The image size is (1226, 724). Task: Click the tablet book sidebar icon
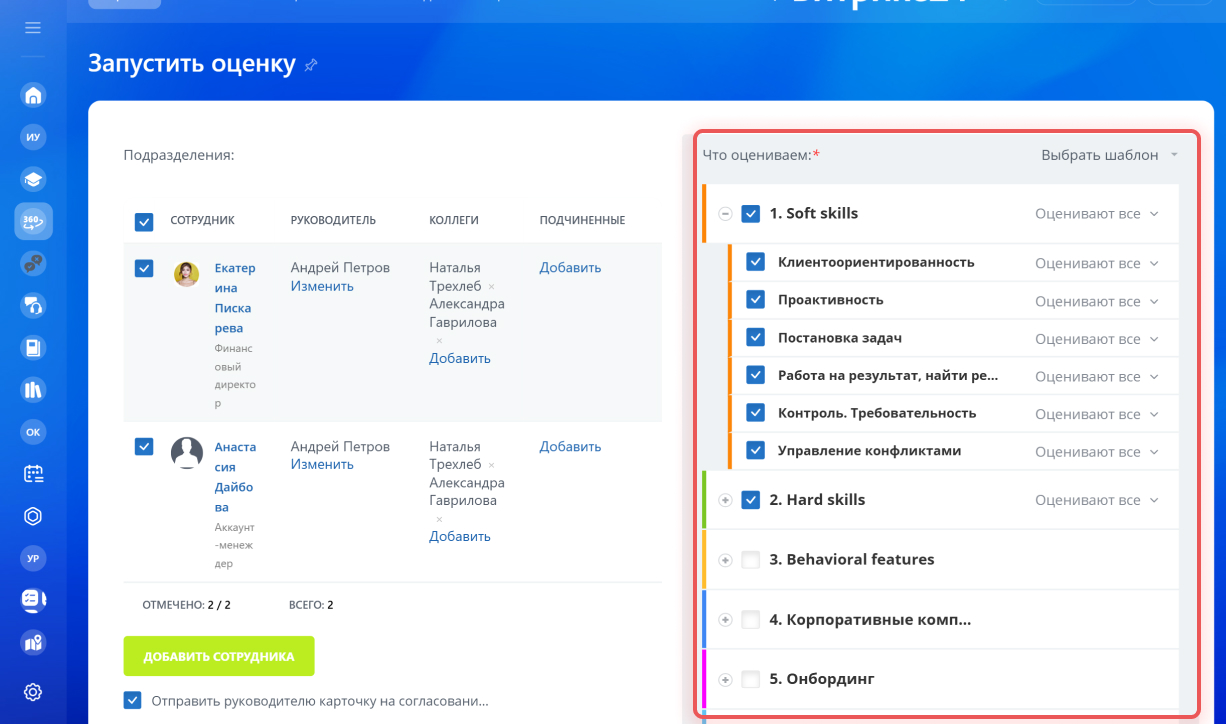[33, 348]
